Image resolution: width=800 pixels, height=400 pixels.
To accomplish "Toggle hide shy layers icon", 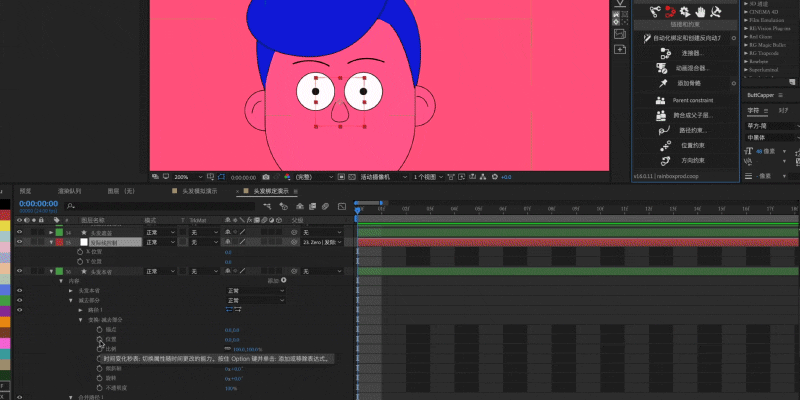I will [x=300, y=206].
